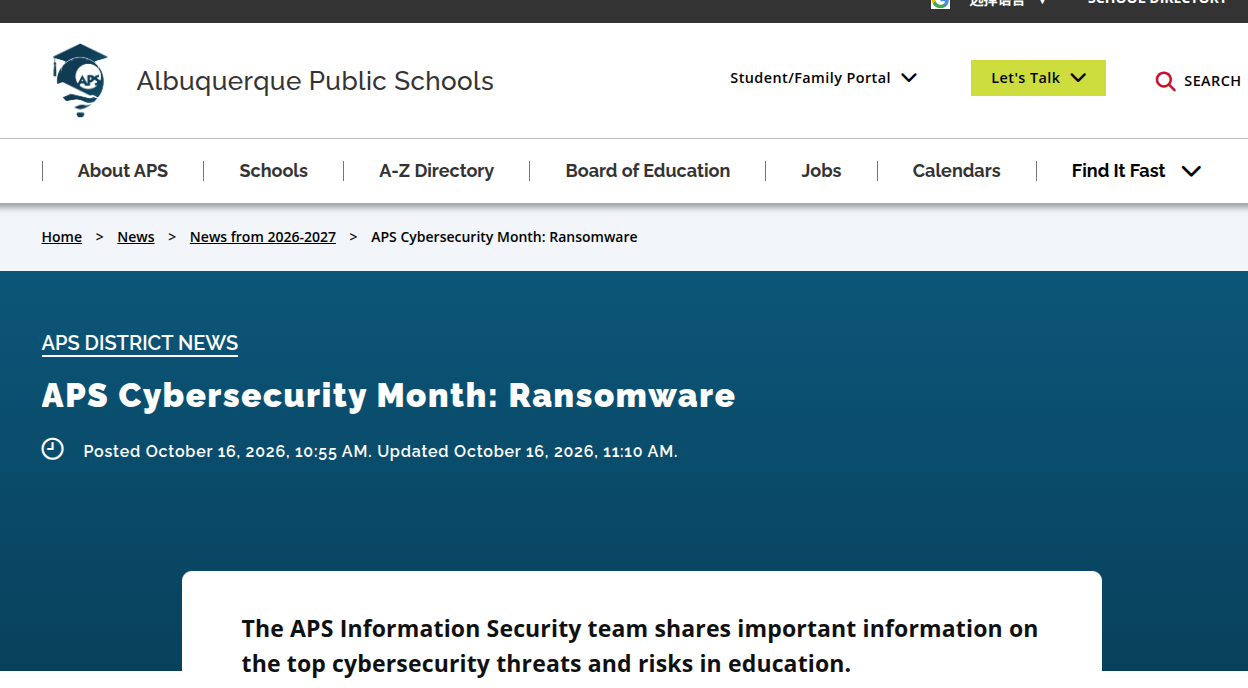Select A-Z Directory in the navigation bar
Image resolution: width=1248 pixels, height=688 pixels.
[436, 171]
